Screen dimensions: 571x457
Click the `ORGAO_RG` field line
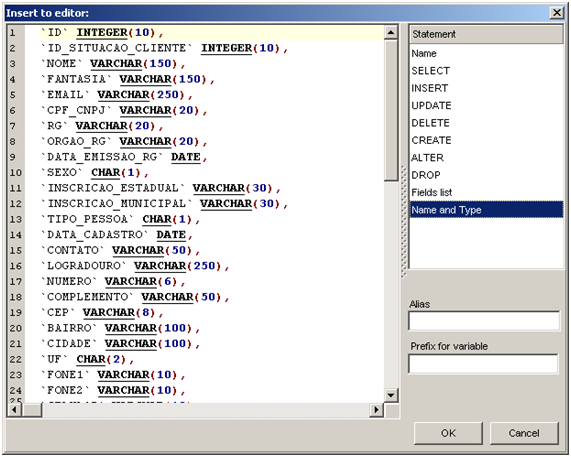tap(124, 141)
